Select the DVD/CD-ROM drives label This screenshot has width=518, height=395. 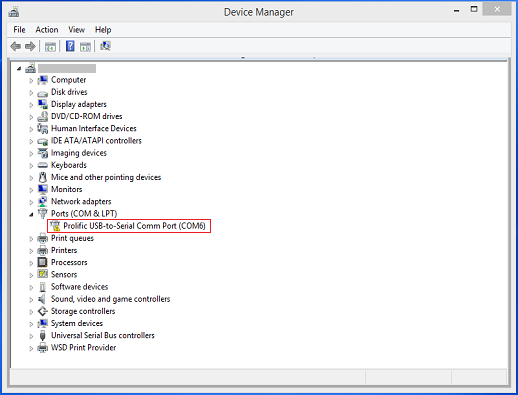[x=87, y=116]
